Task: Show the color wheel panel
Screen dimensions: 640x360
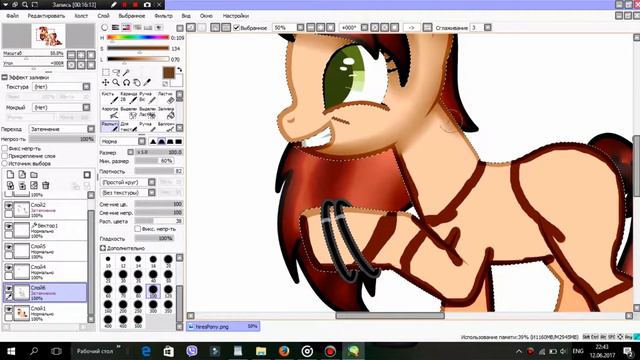Action: [105, 27]
